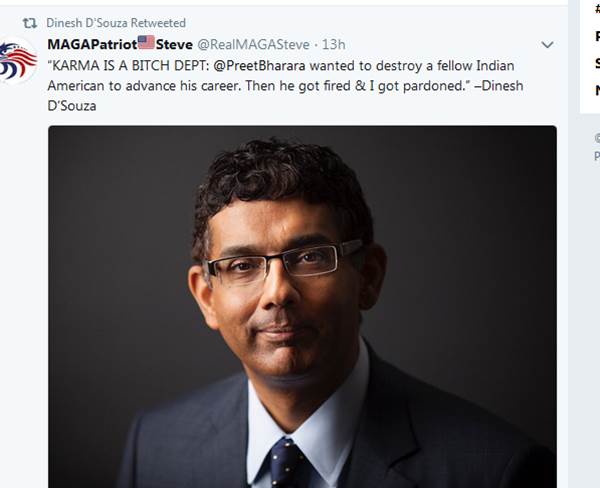The width and height of the screenshot is (600, 488).
Task: Open the 13h tweet timestamp
Action: click(333, 45)
